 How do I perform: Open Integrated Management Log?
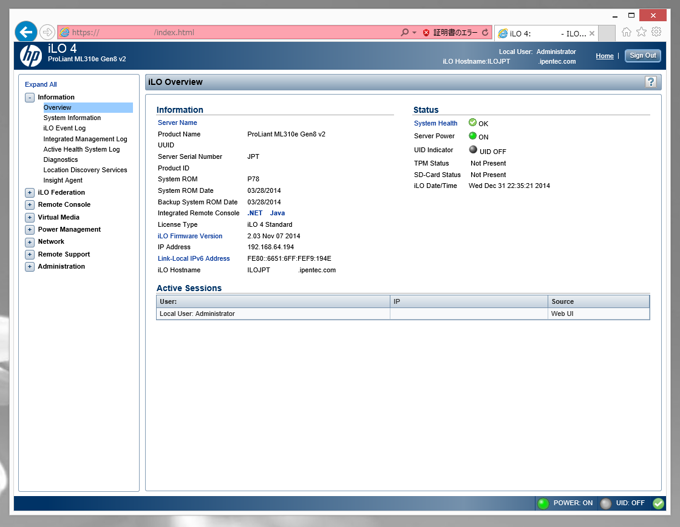tap(85, 139)
